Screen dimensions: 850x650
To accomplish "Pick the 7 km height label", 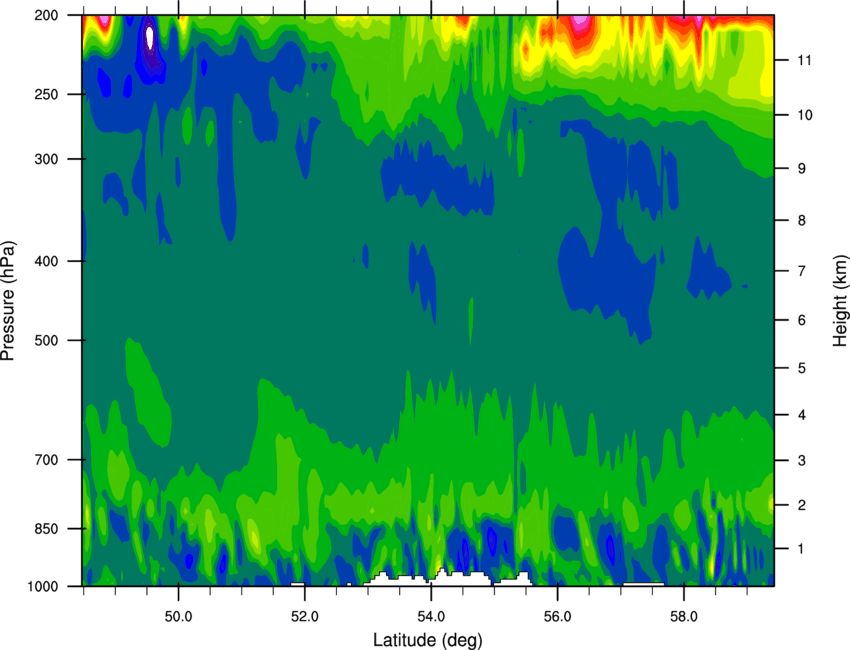I will 801,271.
